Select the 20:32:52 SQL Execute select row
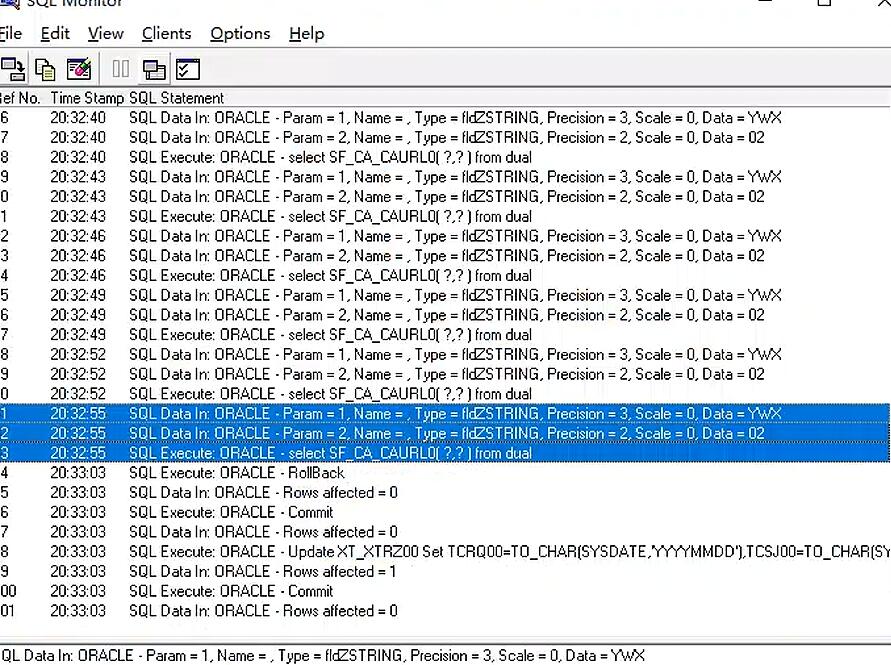Screen dimensions: 891x665 pos(445,394)
